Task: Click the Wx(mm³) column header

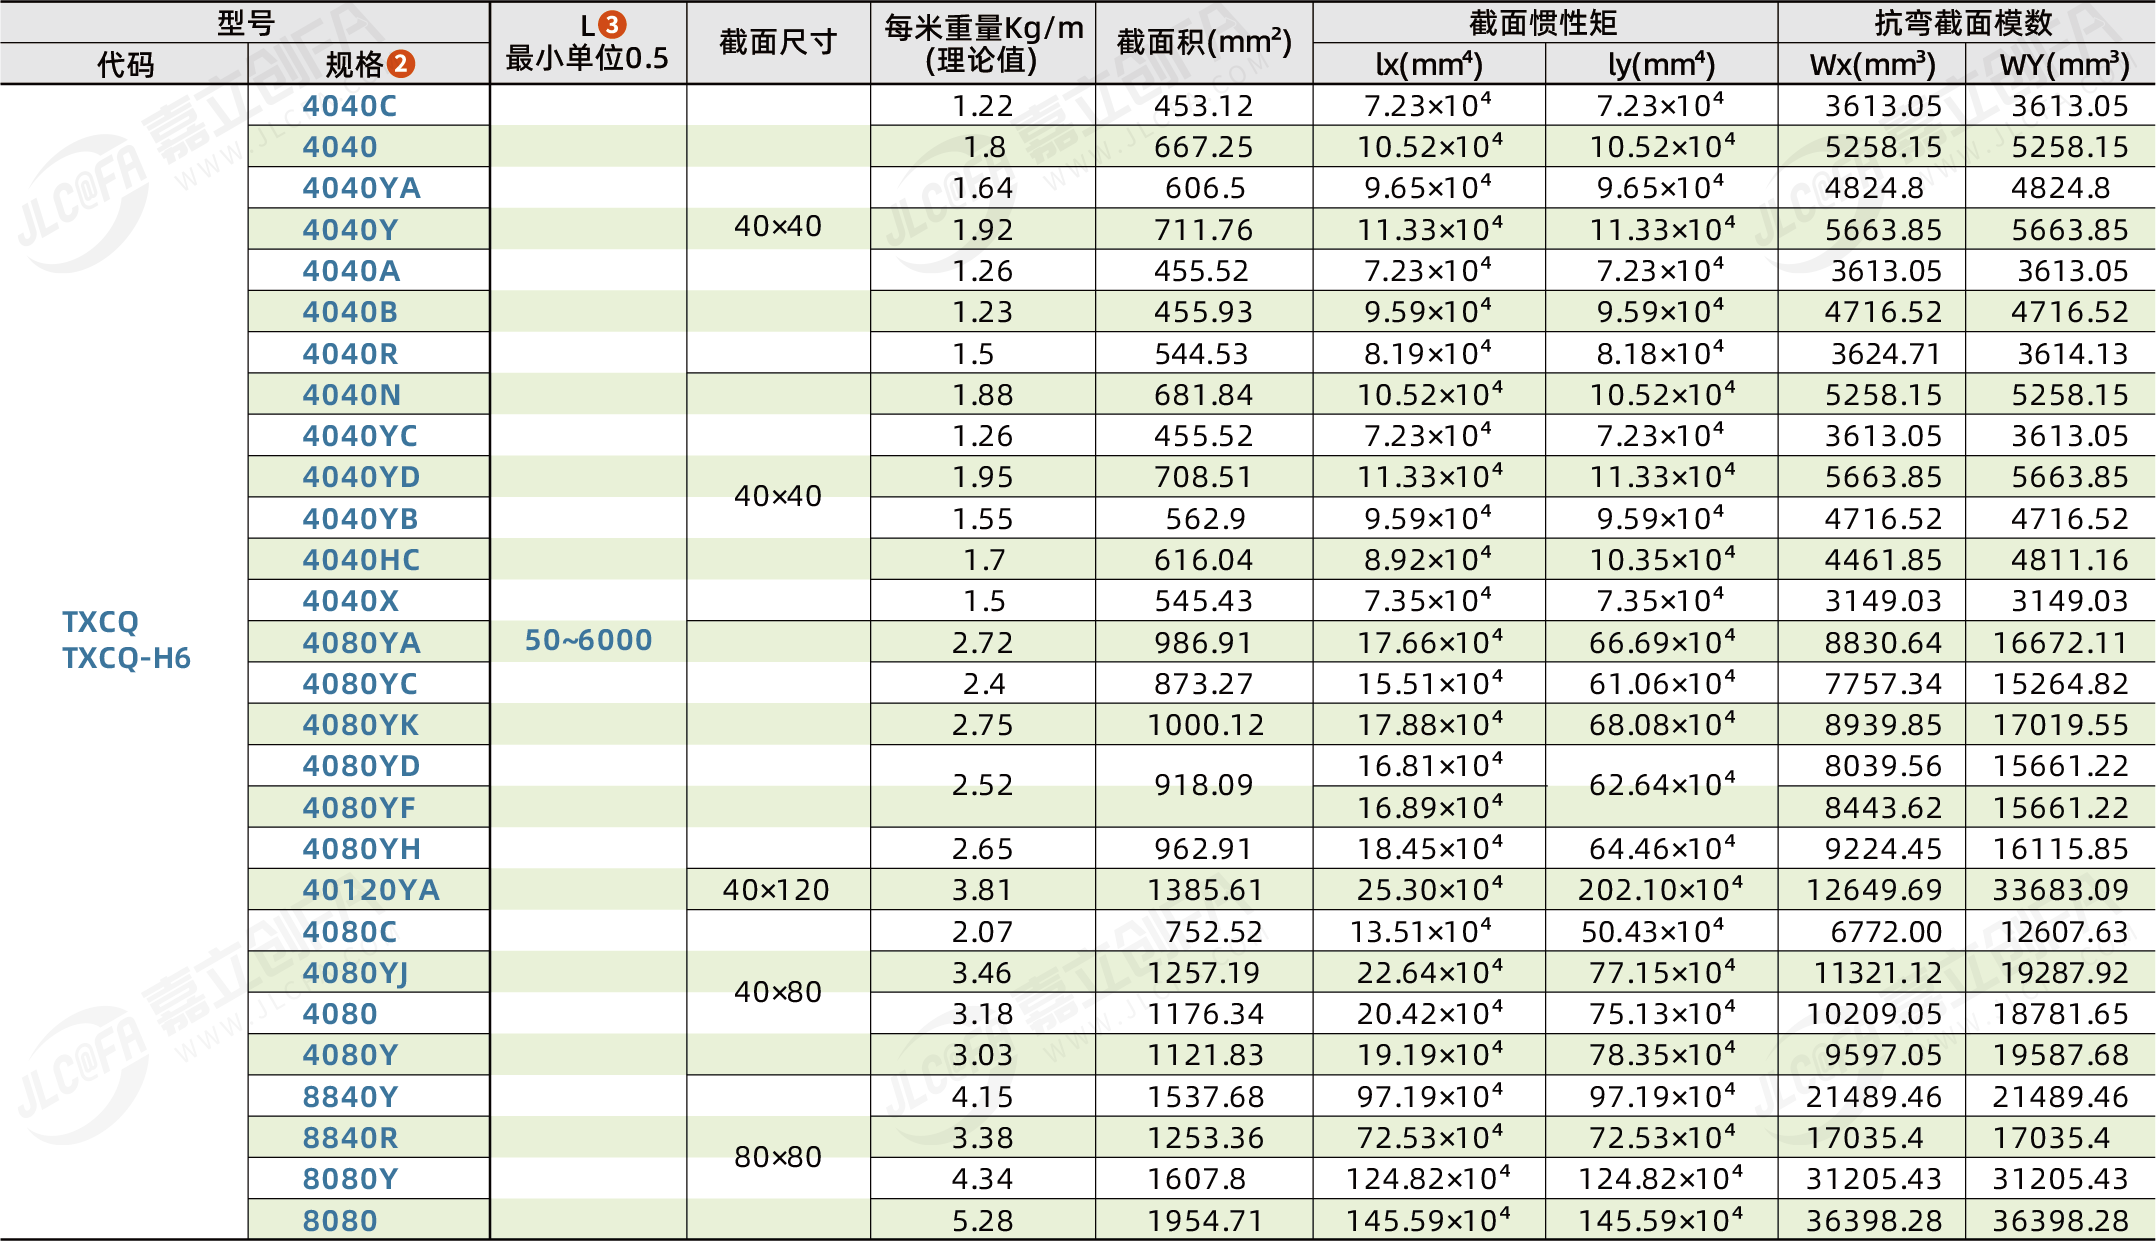Action: tap(1871, 65)
